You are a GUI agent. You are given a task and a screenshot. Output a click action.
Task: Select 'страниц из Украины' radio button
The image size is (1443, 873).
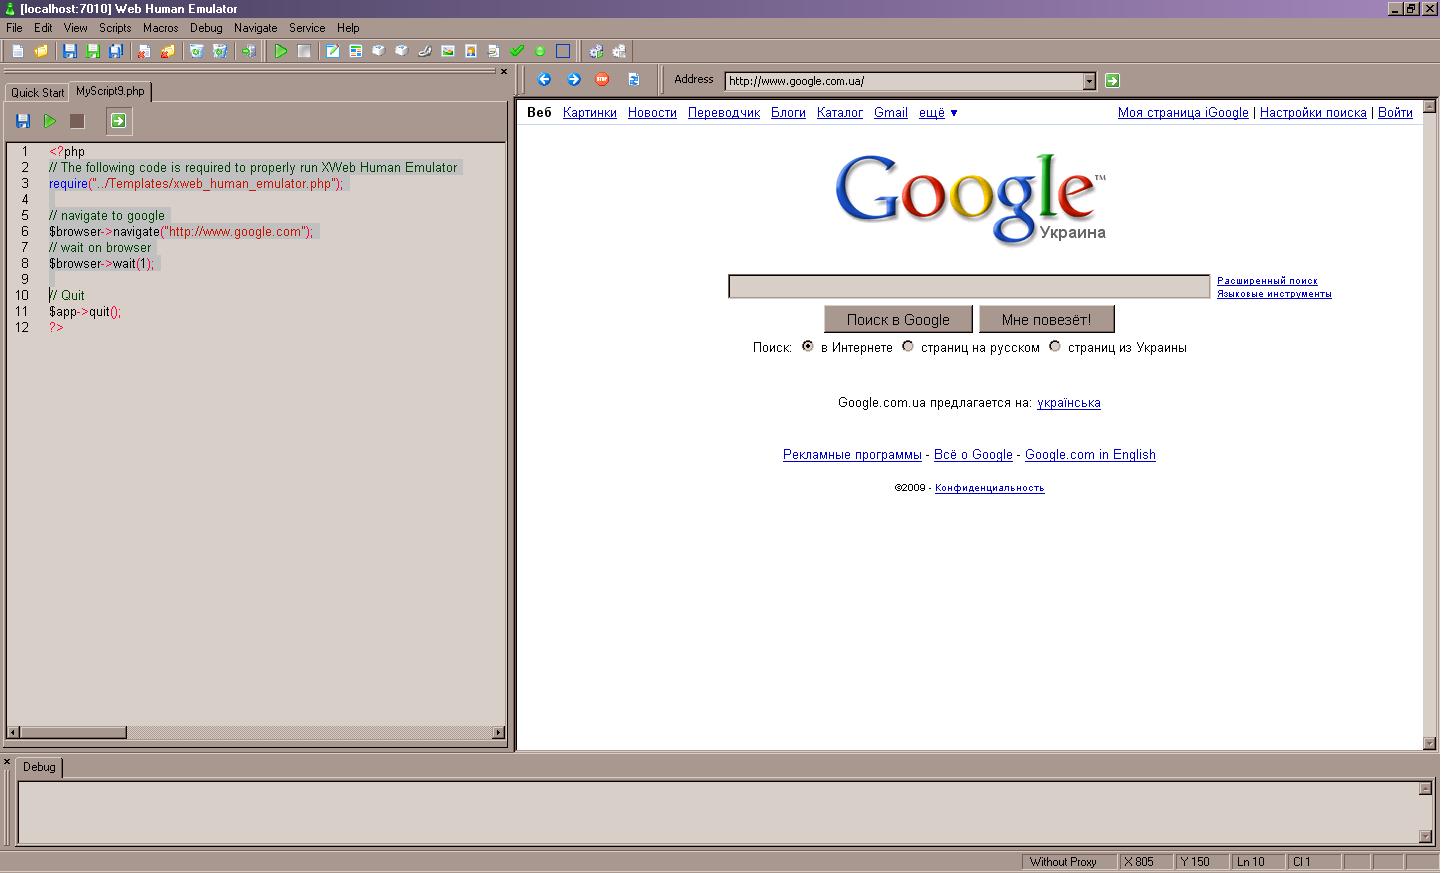tap(1055, 346)
